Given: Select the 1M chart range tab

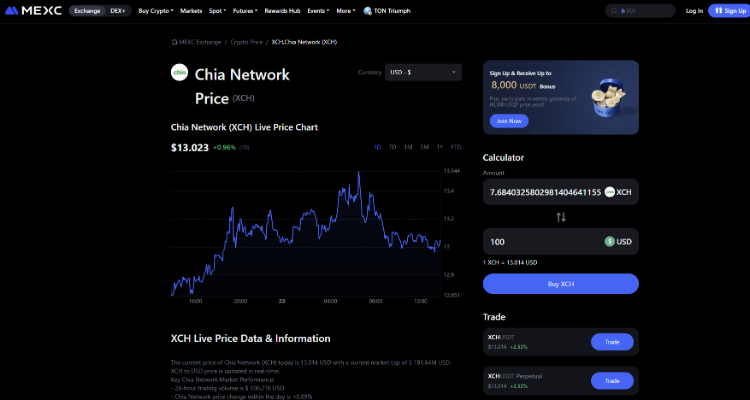Looking at the screenshot, I should (x=408, y=147).
